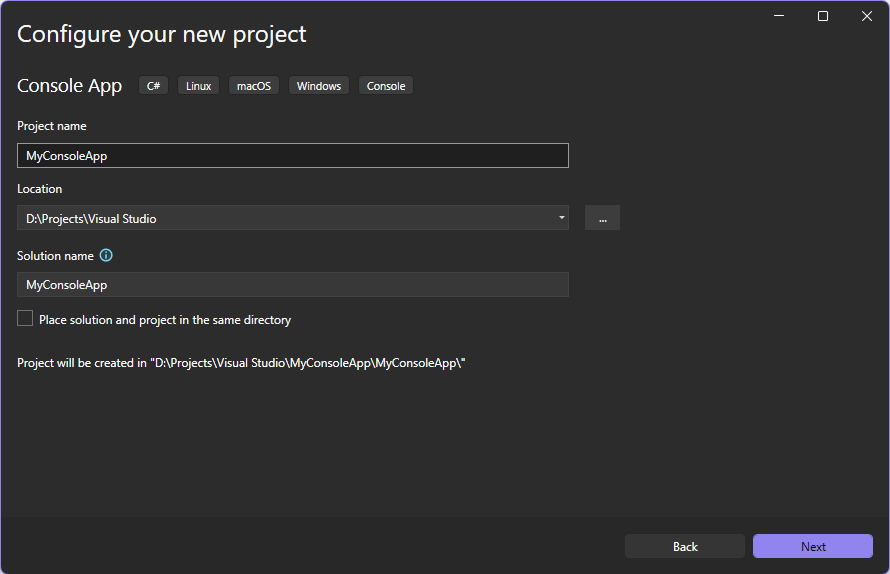The image size is (890, 574).
Task: Click the C# tag
Action: tap(153, 86)
